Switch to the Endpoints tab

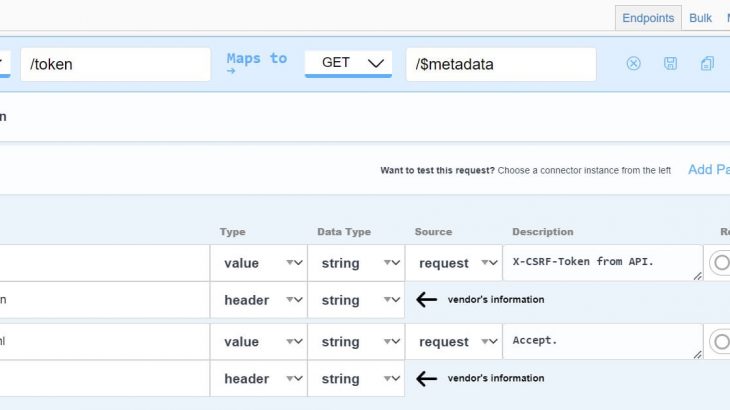pos(648,18)
